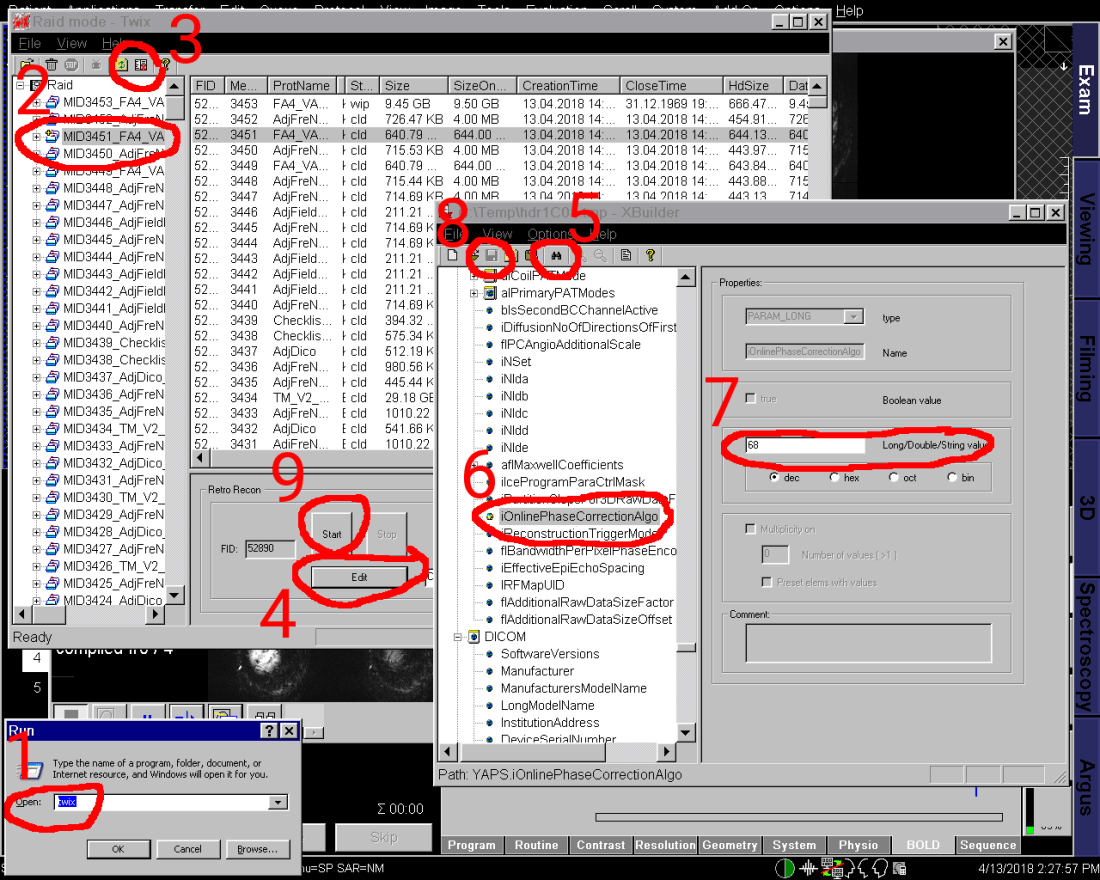Select the oct number format option
The width and height of the screenshot is (1100, 880).
click(x=894, y=478)
